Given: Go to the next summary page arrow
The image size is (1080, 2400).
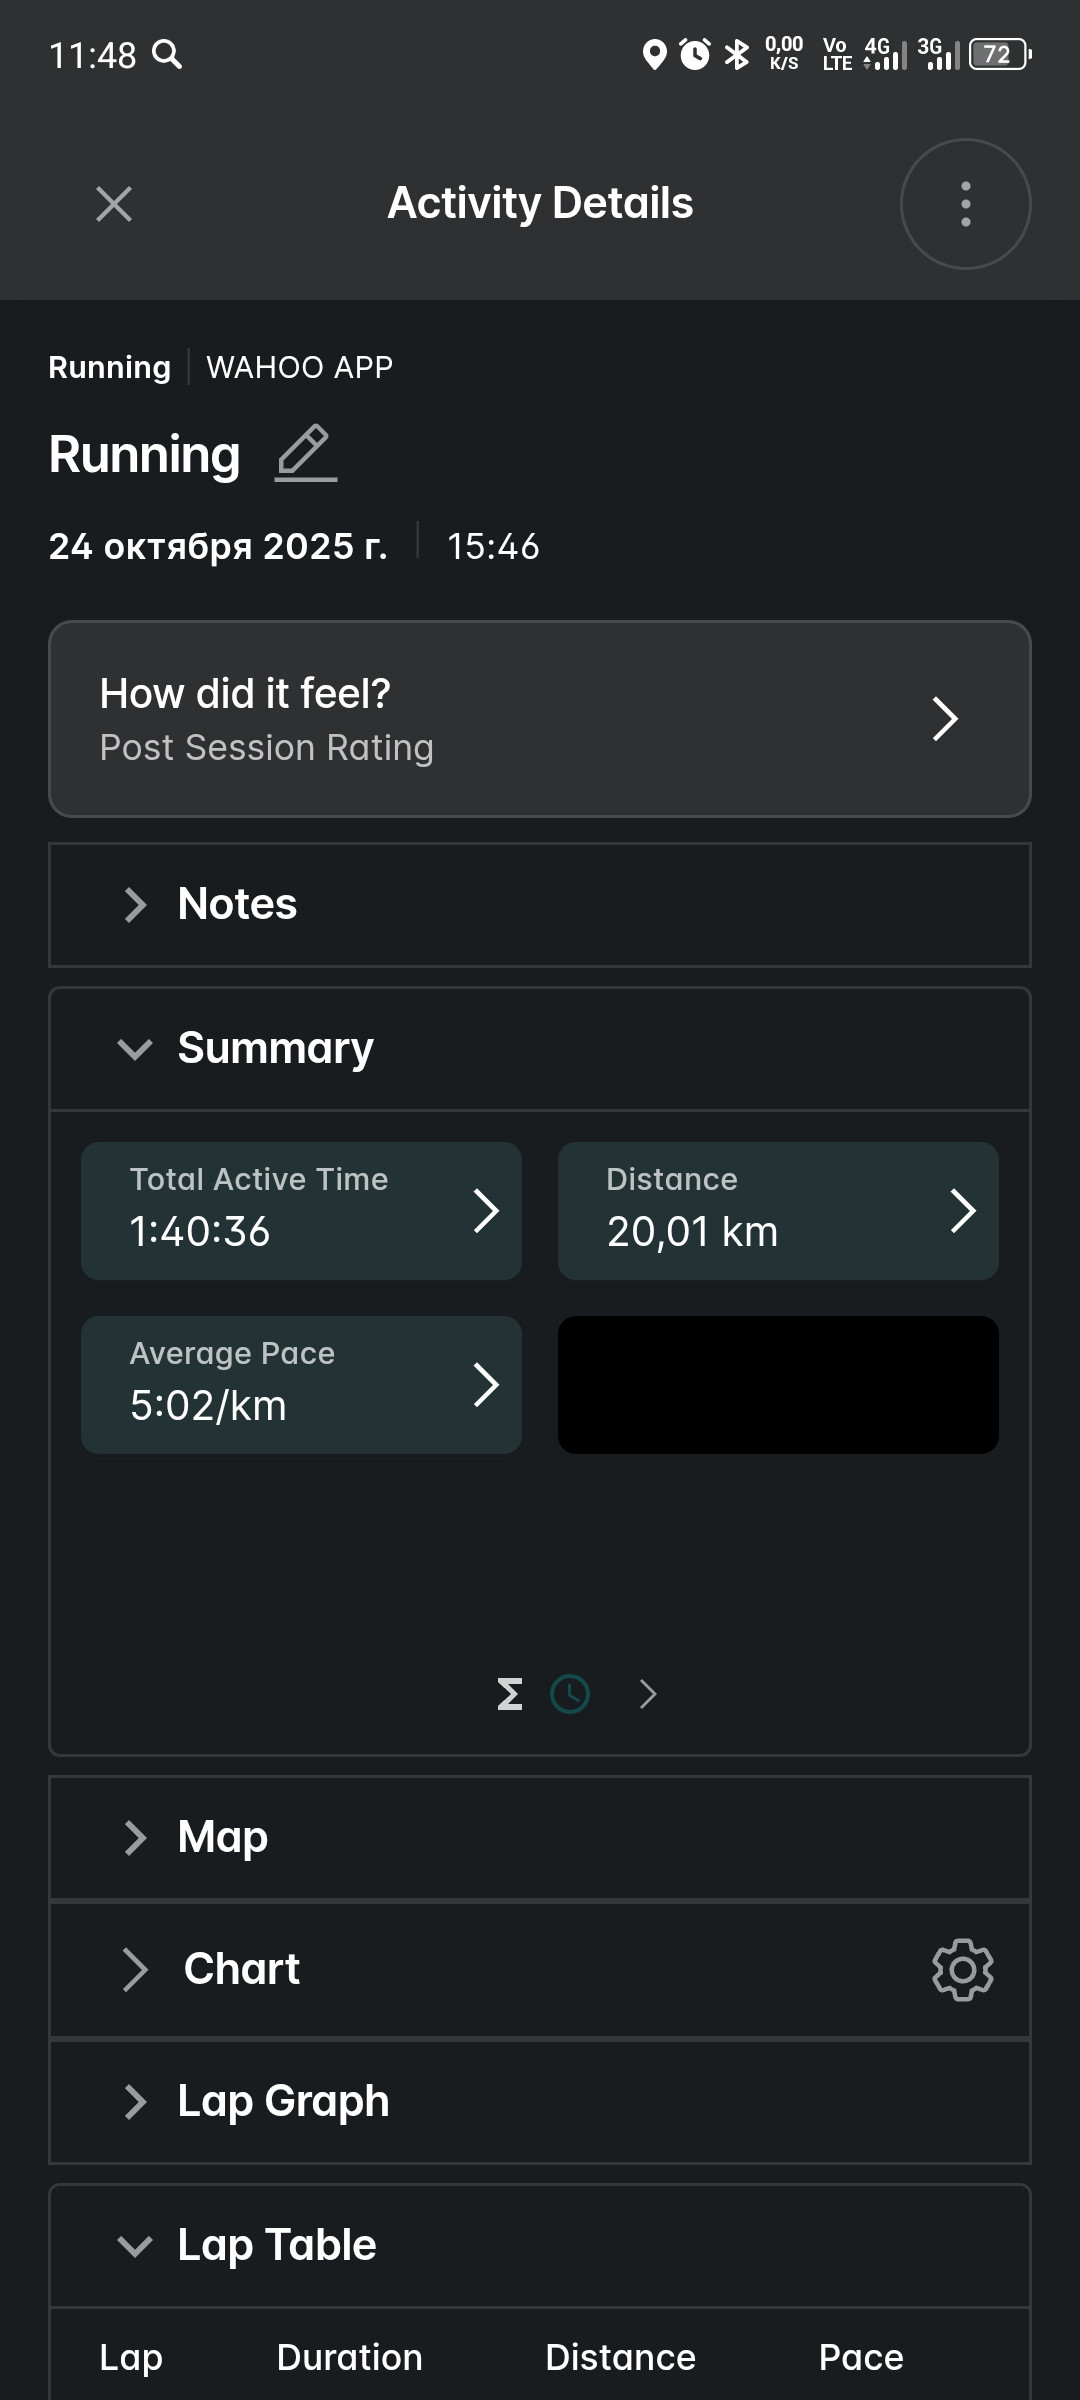Looking at the screenshot, I should pyautogui.click(x=648, y=1694).
